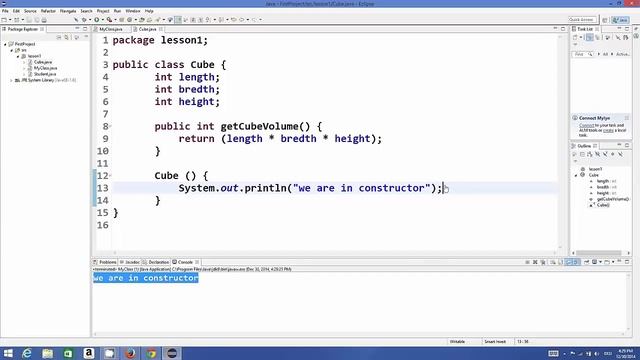Collapse the Cube class in Outline
The height and width of the screenshot is (360, 640).
tap(576, 175)
